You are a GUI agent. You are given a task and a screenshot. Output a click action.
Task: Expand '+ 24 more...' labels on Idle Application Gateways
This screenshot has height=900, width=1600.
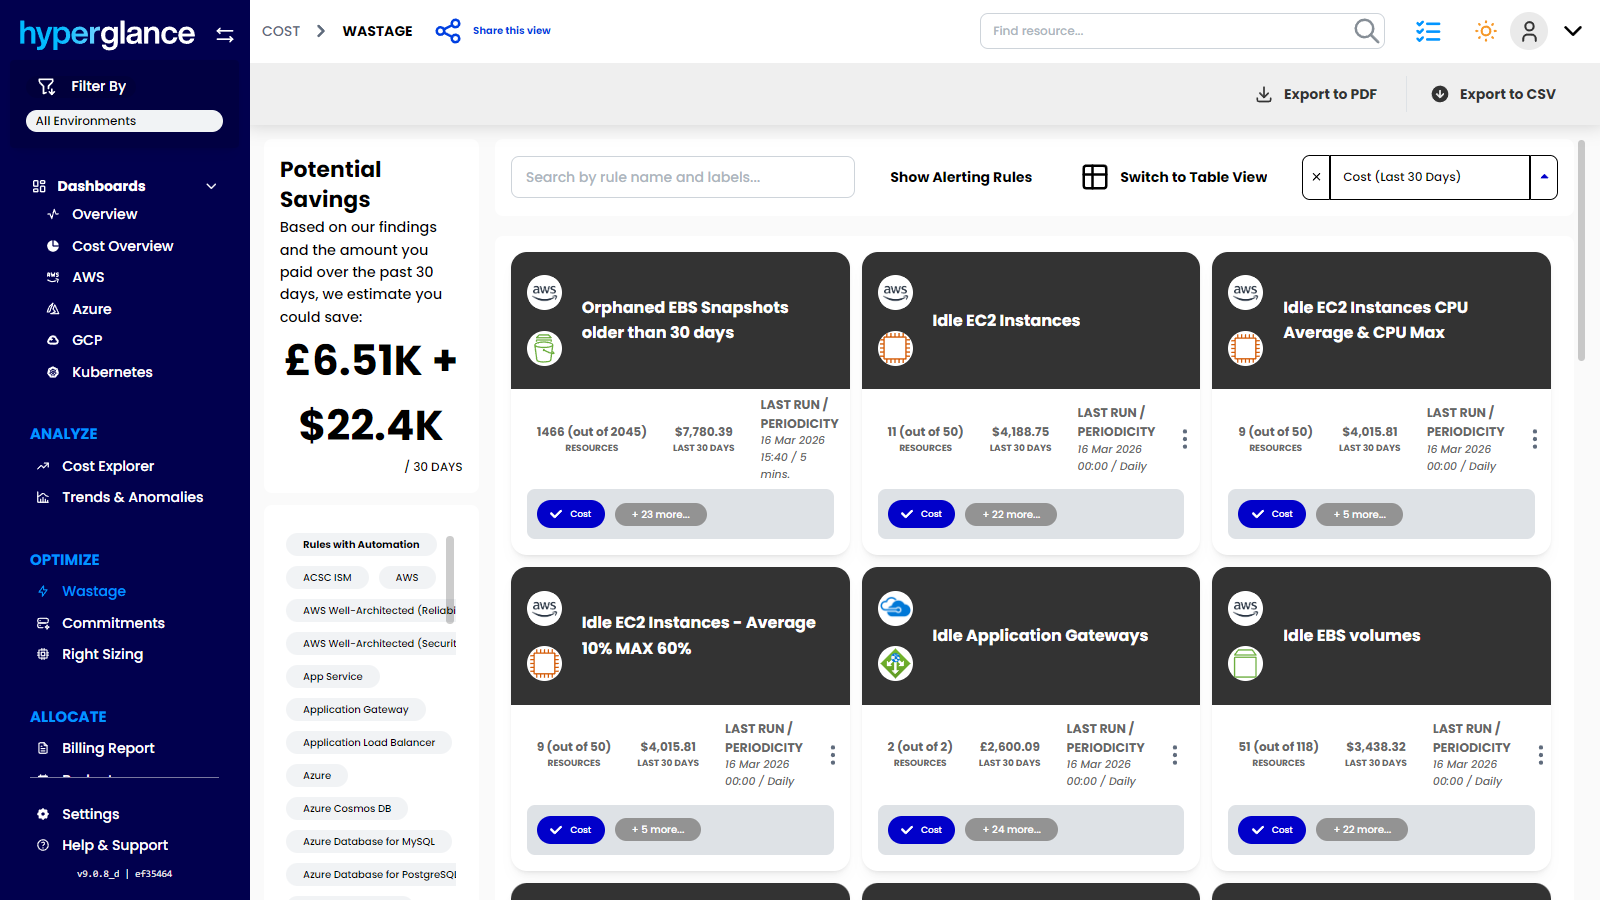(1011, 830)
